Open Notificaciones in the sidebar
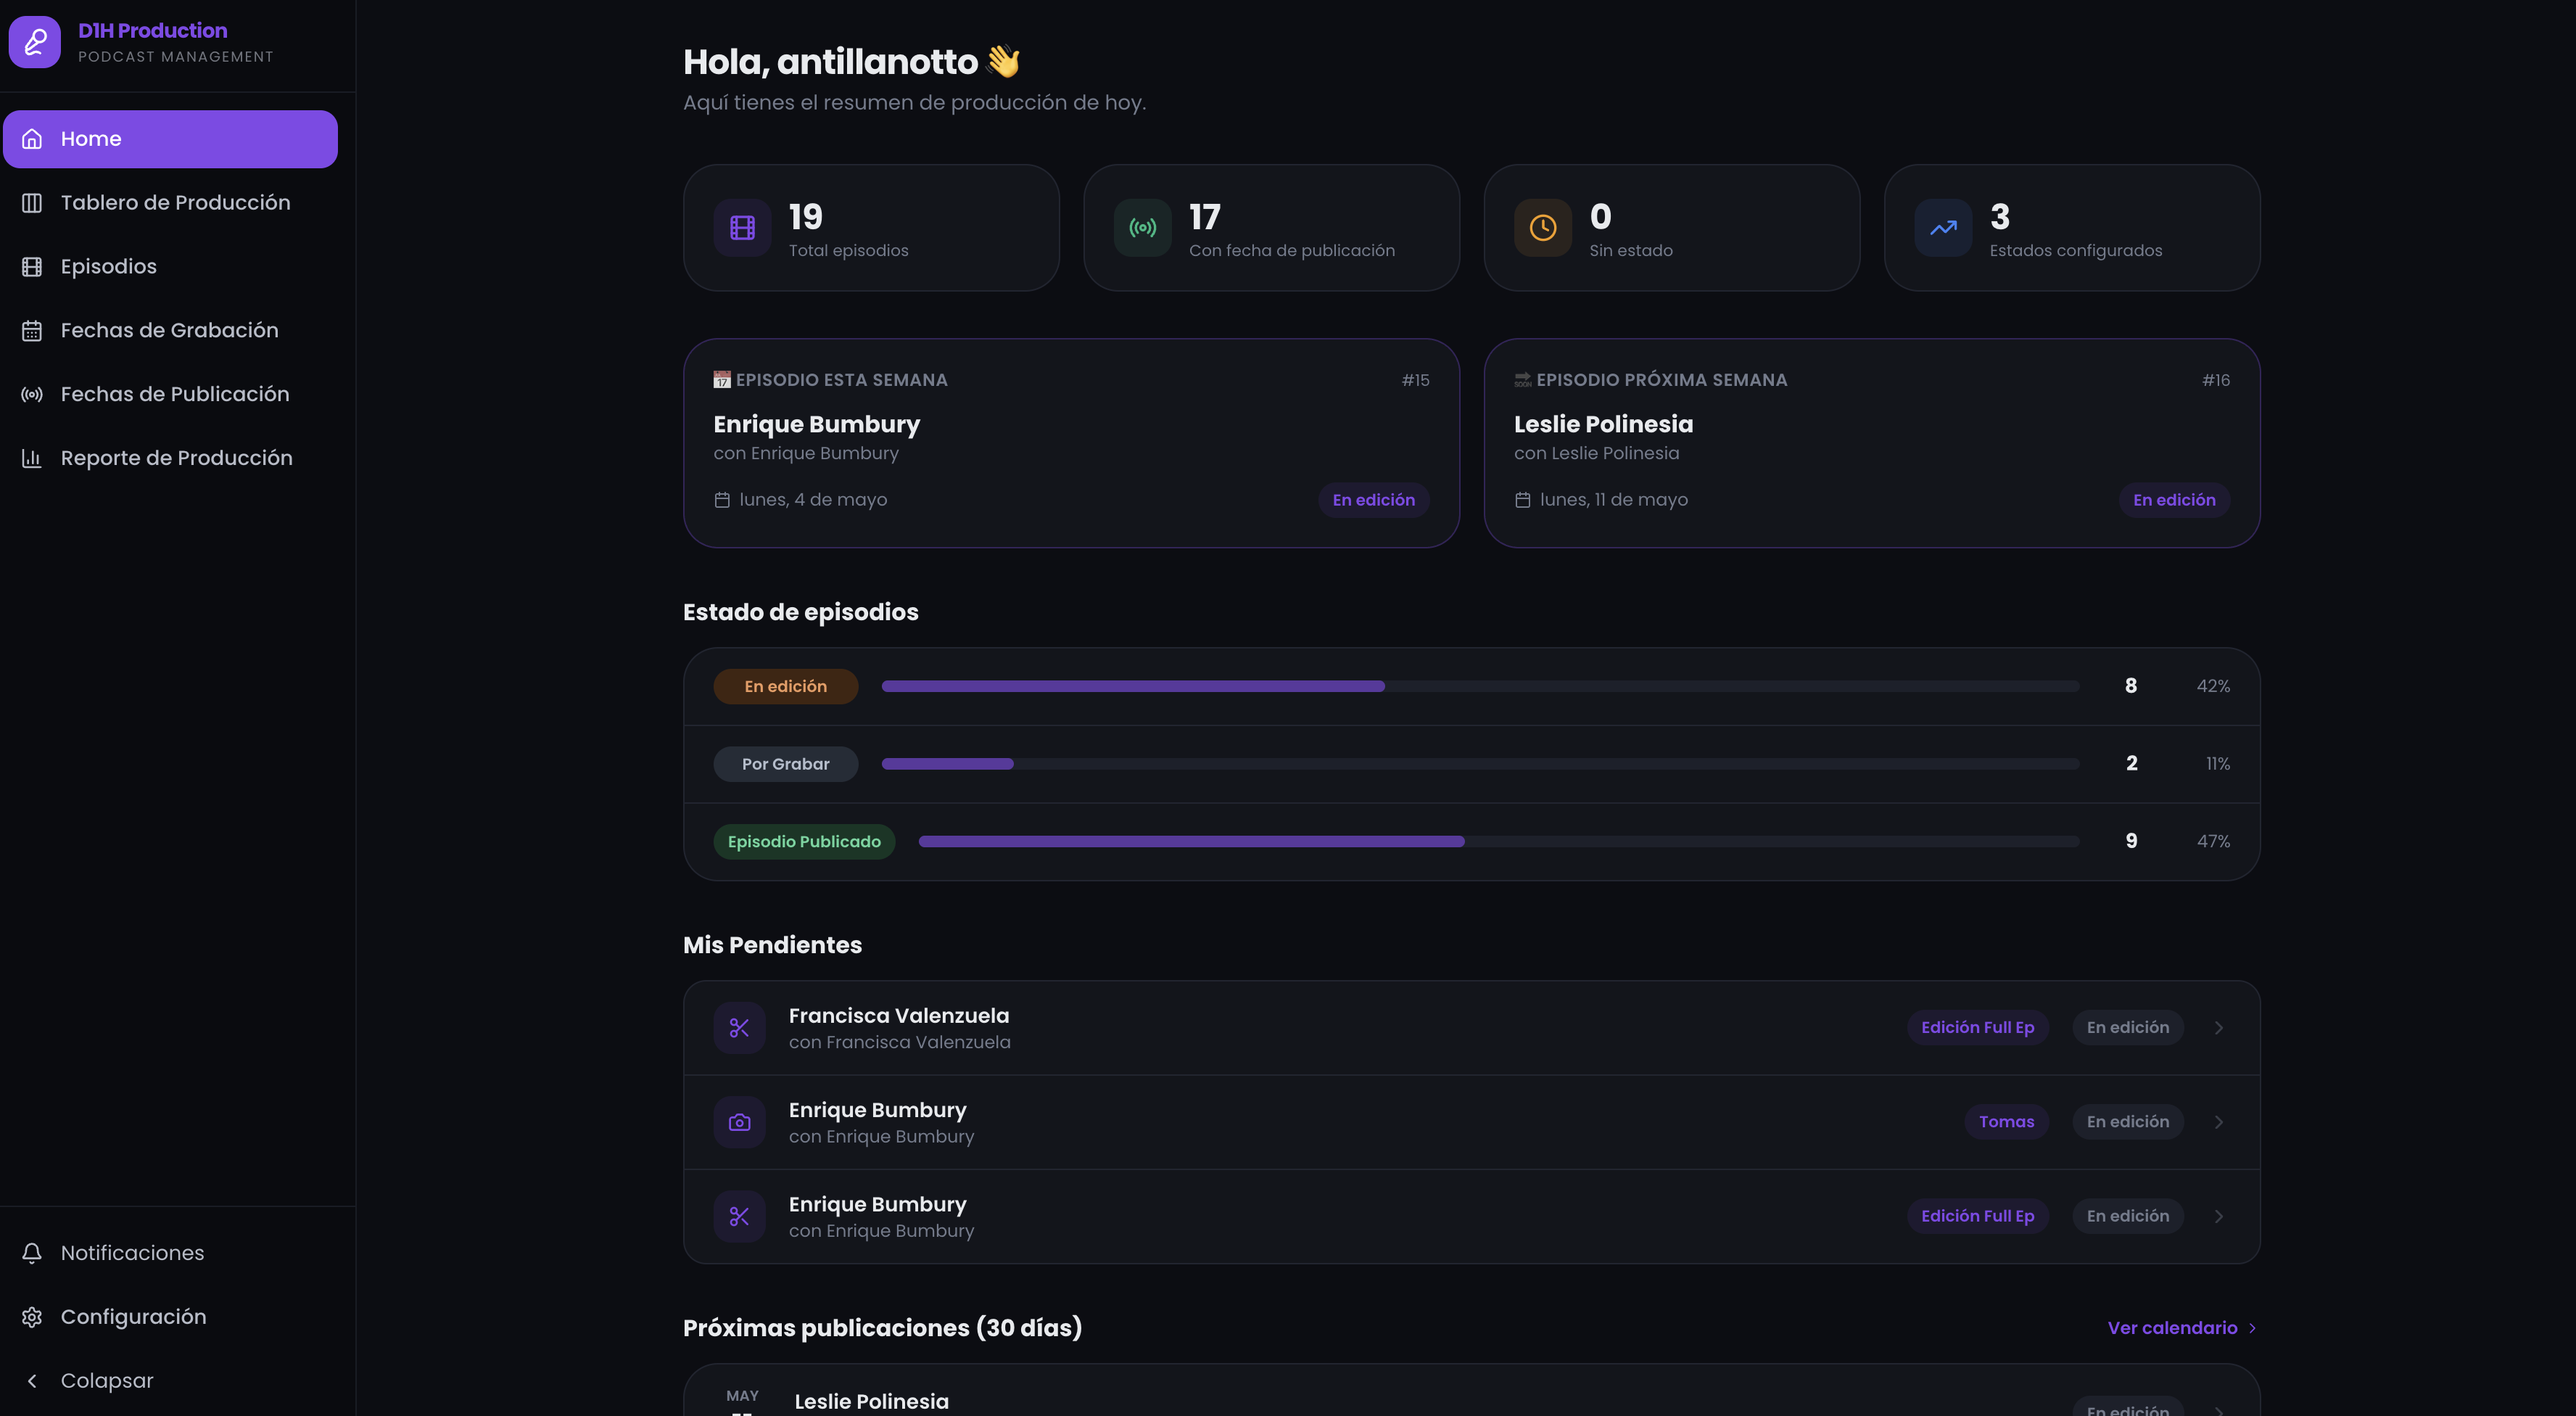 (170, 1254)
